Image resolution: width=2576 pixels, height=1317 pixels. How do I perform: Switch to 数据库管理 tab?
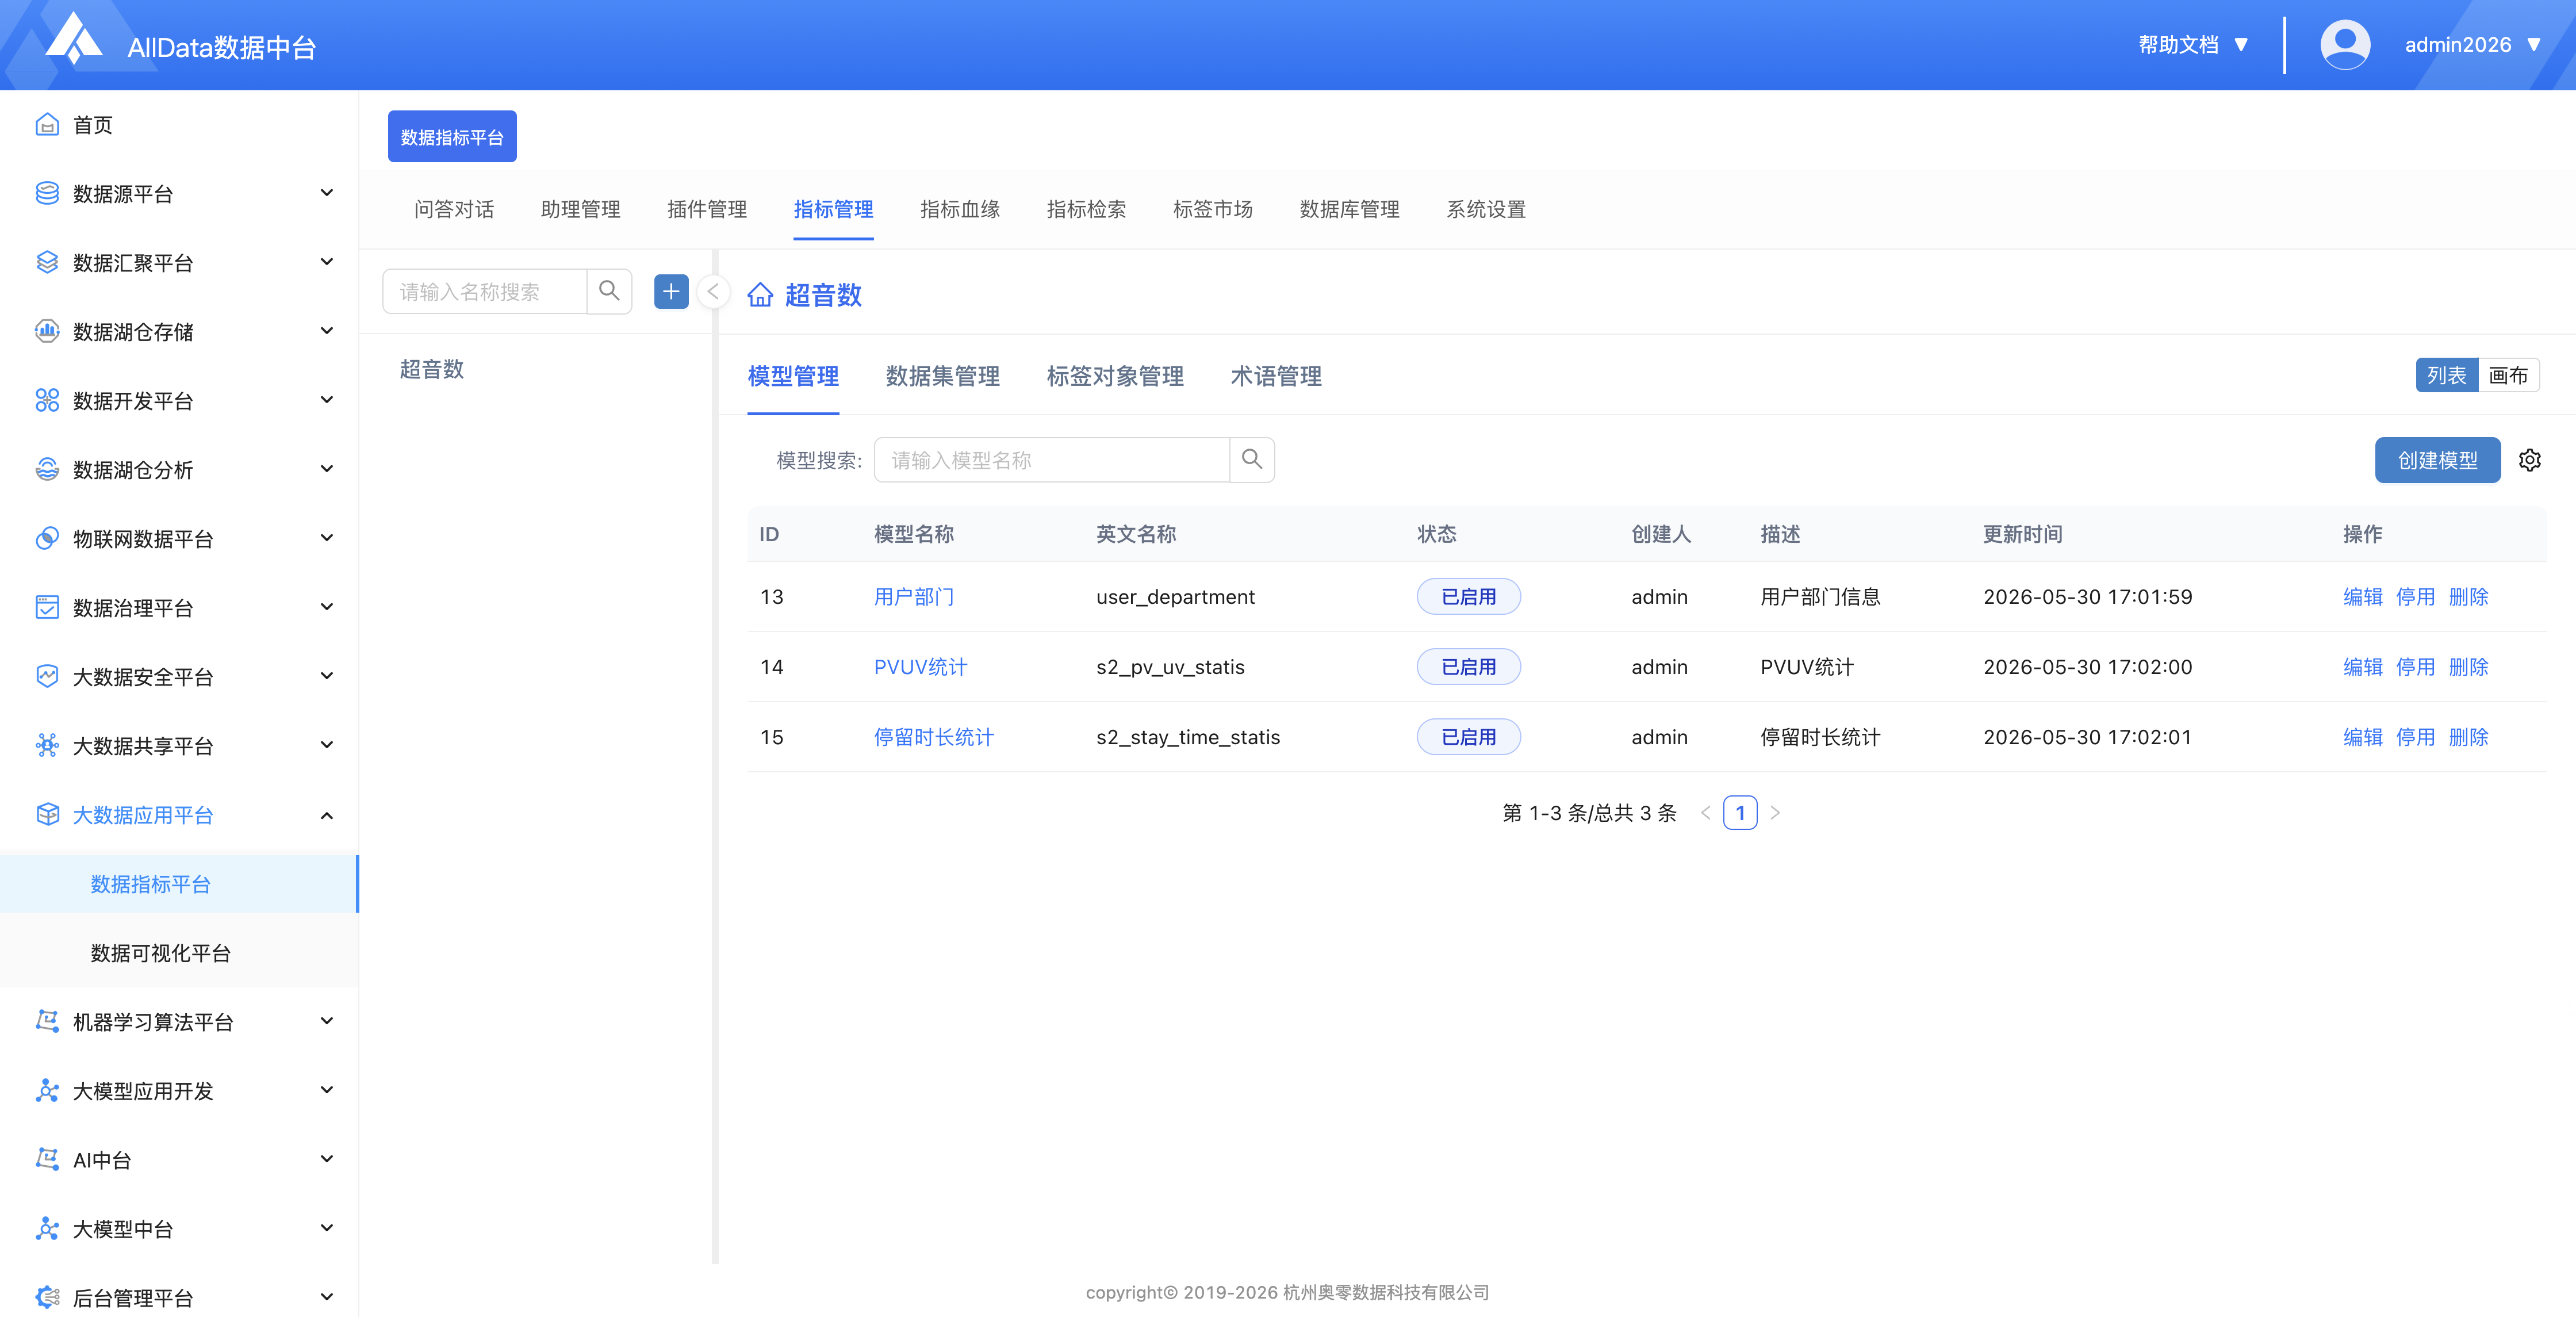tap(1350, 209)
